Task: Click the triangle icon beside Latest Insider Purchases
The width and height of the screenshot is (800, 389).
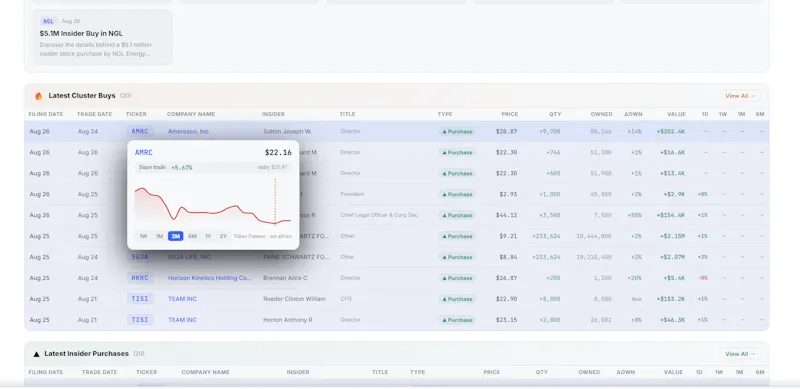Action: click(x=36, y=354)
